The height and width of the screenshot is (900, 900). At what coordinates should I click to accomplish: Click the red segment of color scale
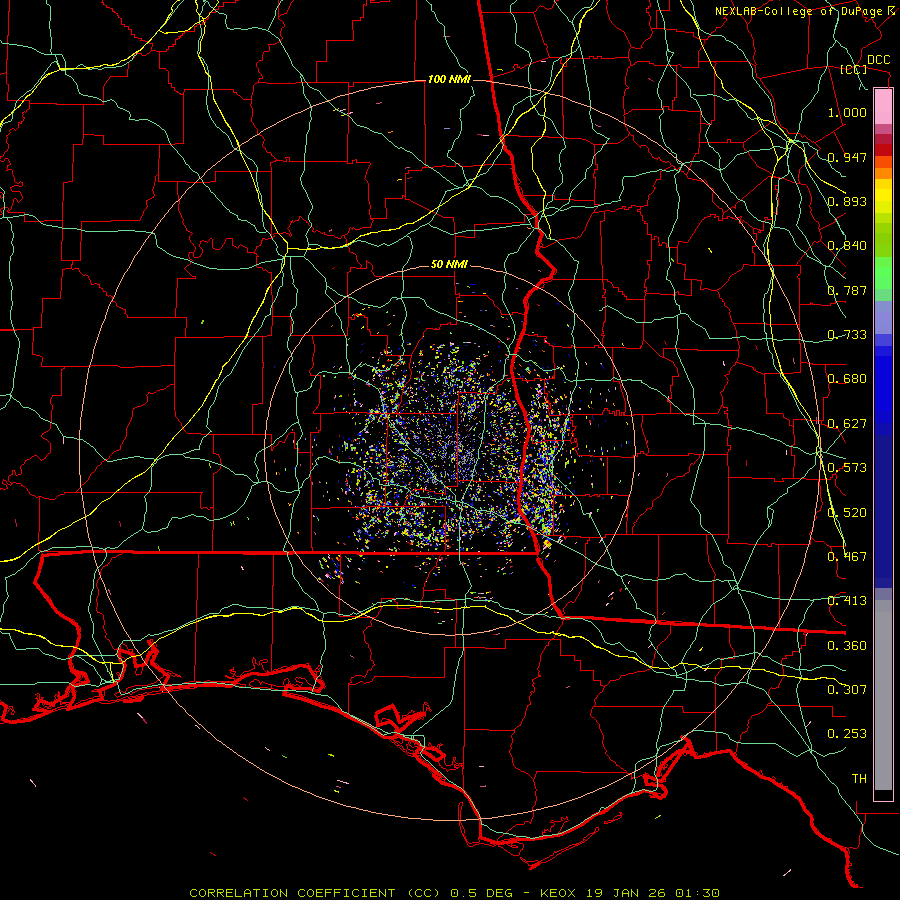[883, 150]
